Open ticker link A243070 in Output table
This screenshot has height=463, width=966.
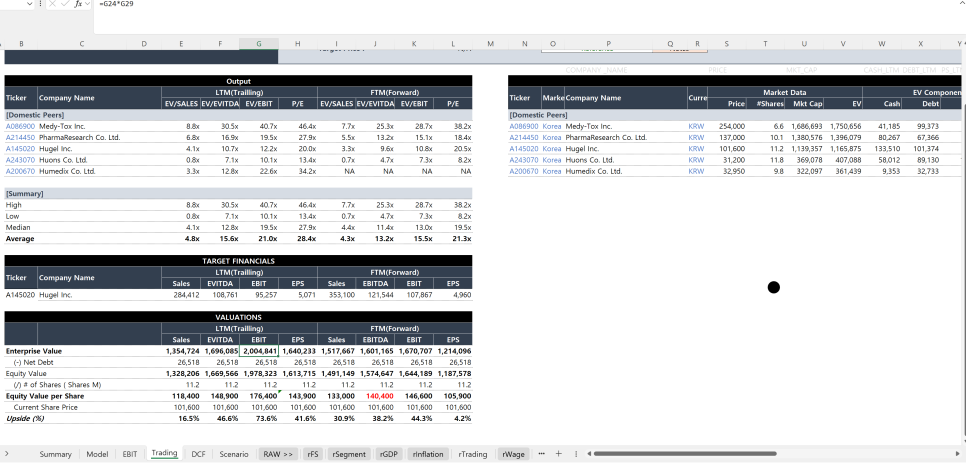19,160
